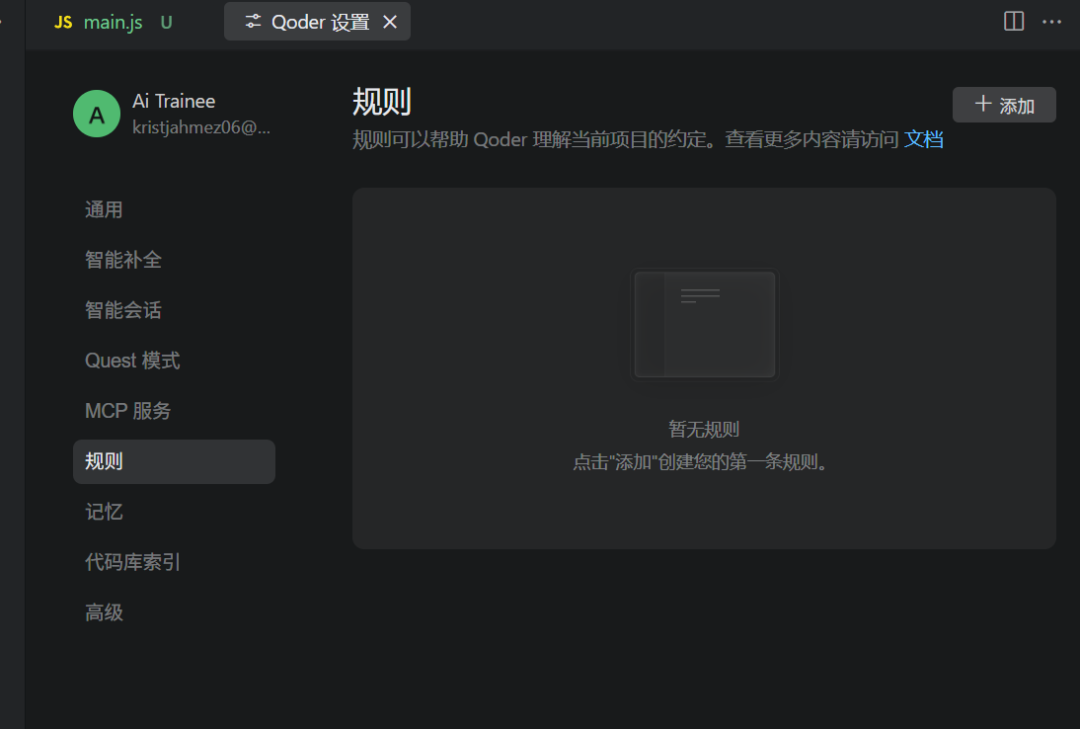
Task: Click the empty rules placeholder illustration
Action: [x=705, y=324]
